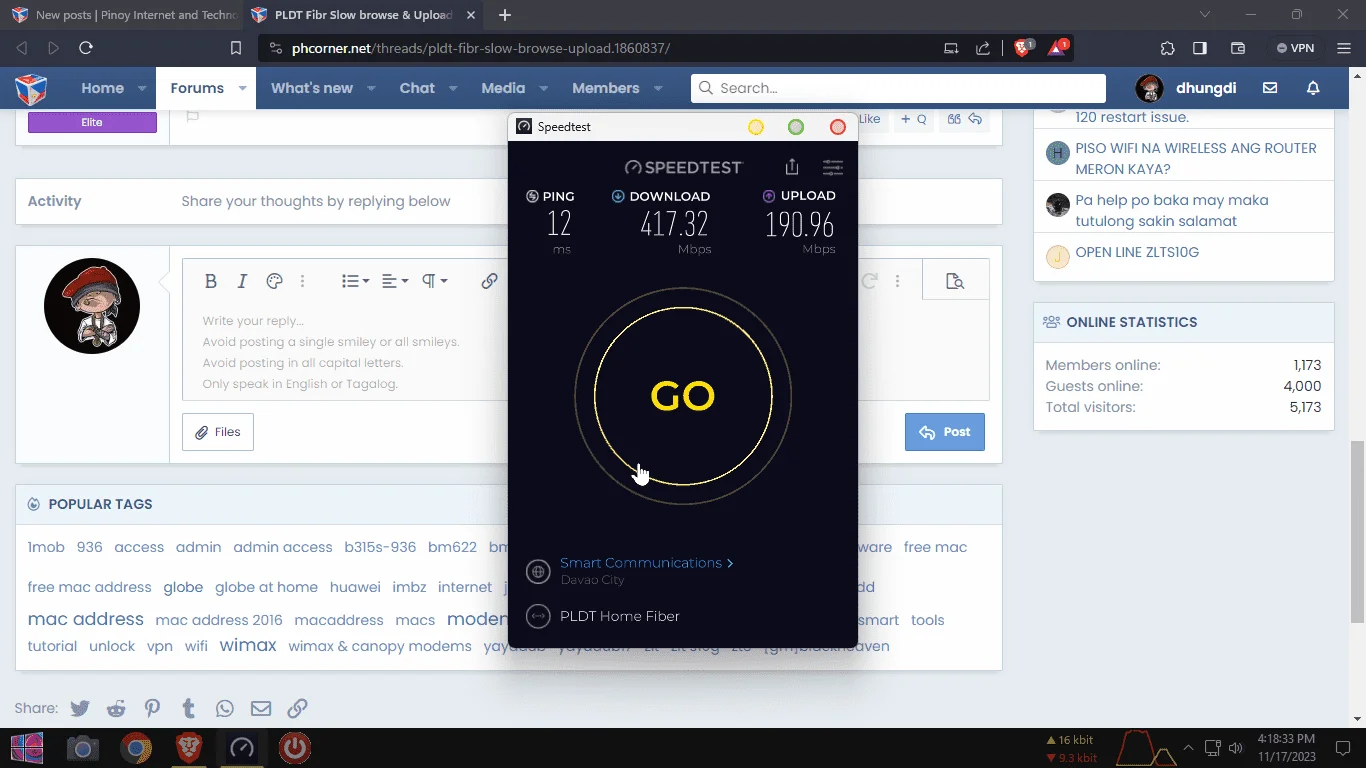Reload the page
Image resolution: width=1366 pixels, height=768 pixels.
pos(86,48)
